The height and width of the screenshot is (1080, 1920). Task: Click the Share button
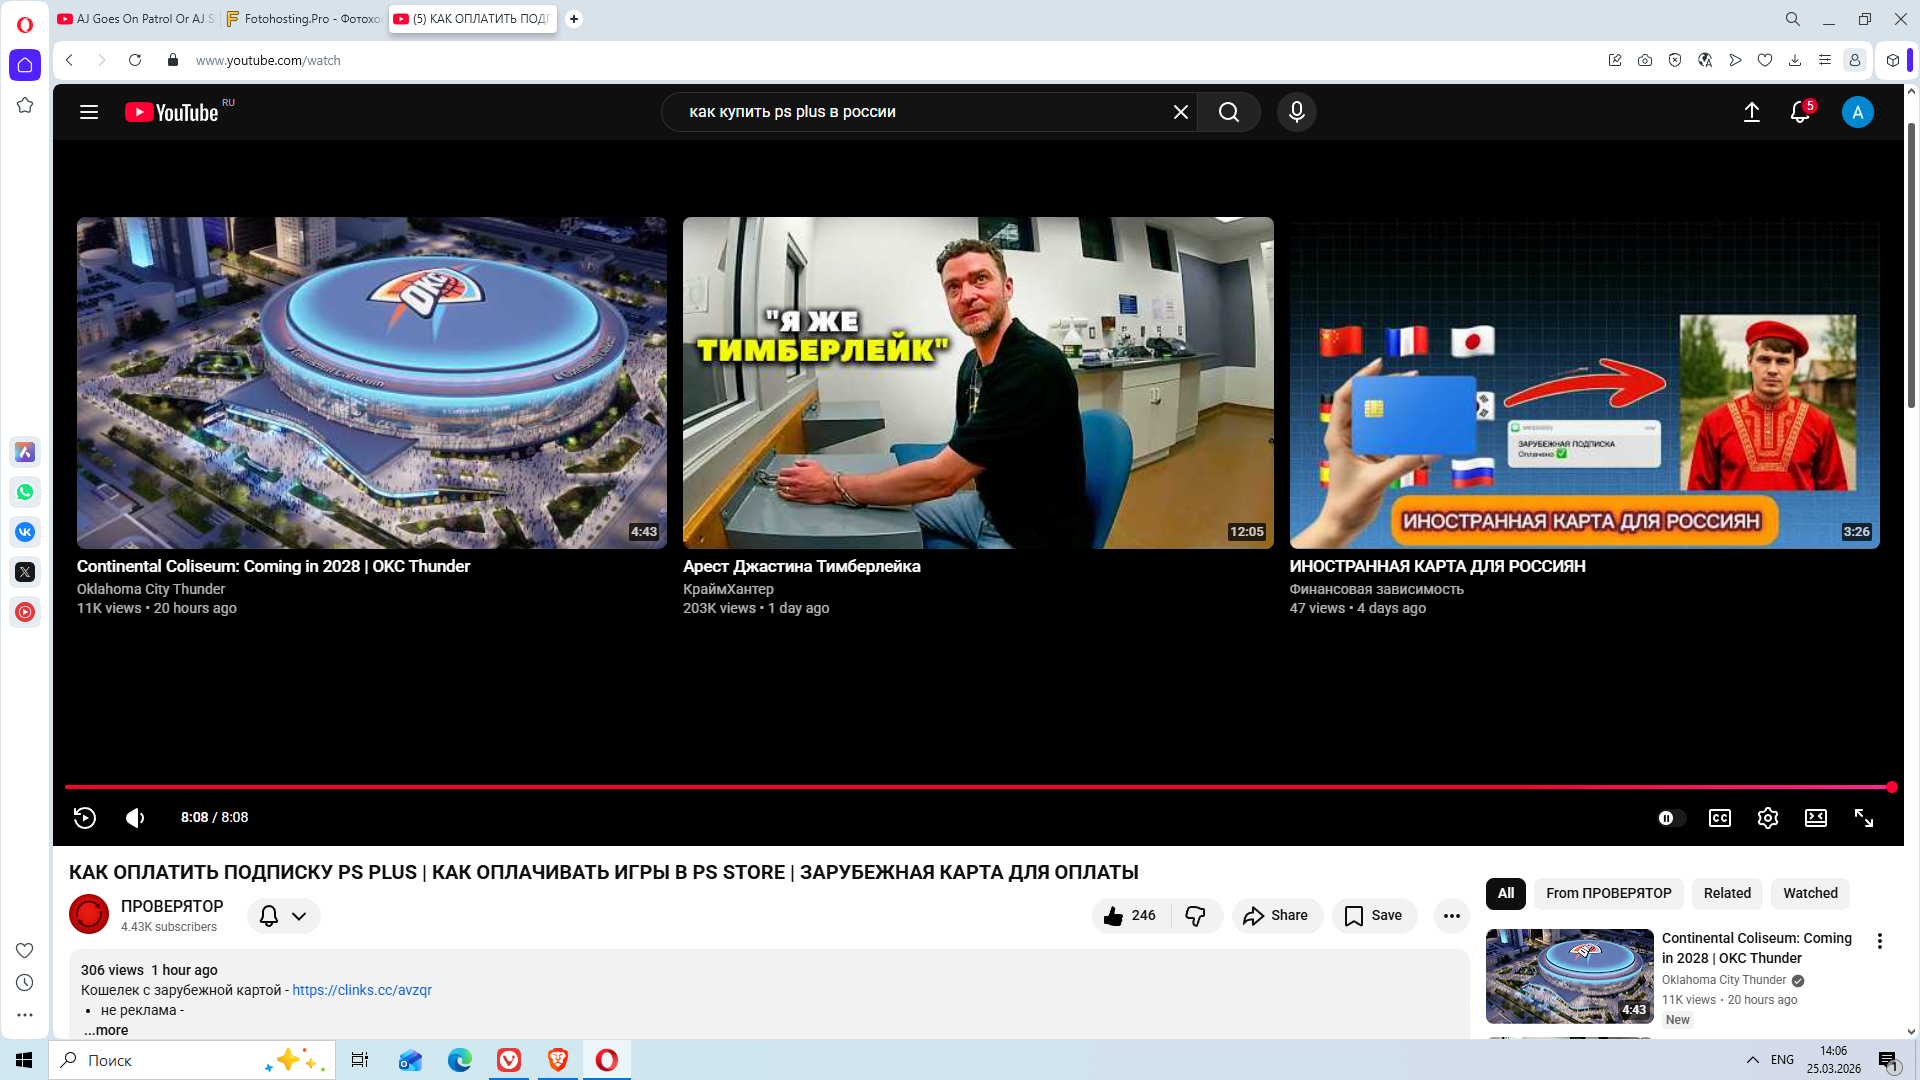point(1276,916)
